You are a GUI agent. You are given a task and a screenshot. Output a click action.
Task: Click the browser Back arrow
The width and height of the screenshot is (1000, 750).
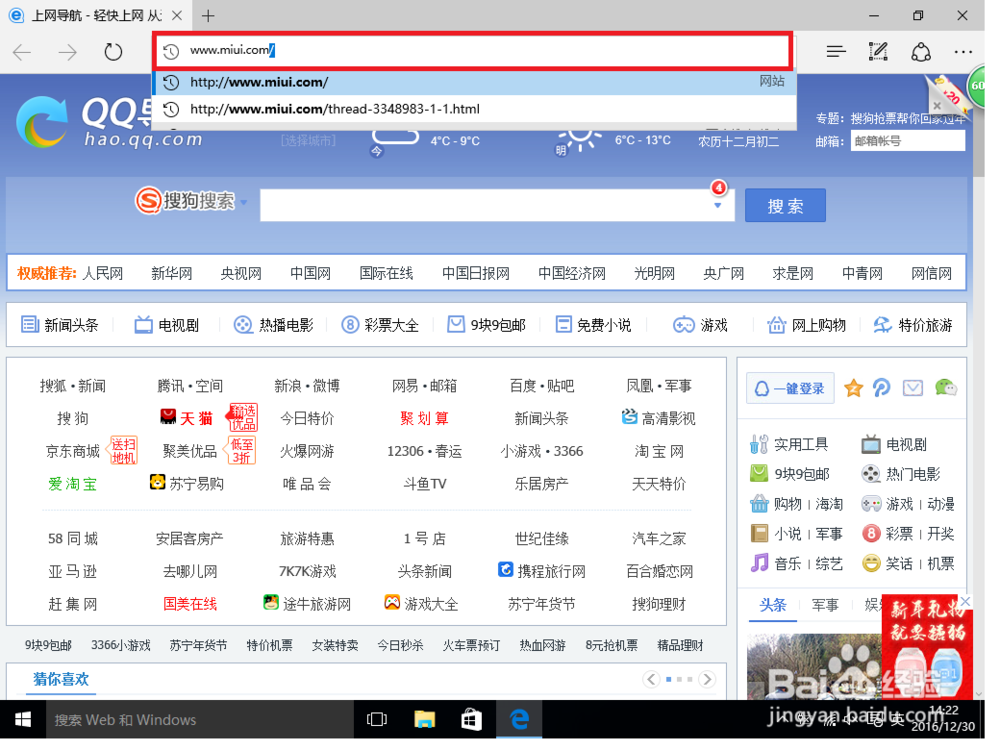coord(22,52)
